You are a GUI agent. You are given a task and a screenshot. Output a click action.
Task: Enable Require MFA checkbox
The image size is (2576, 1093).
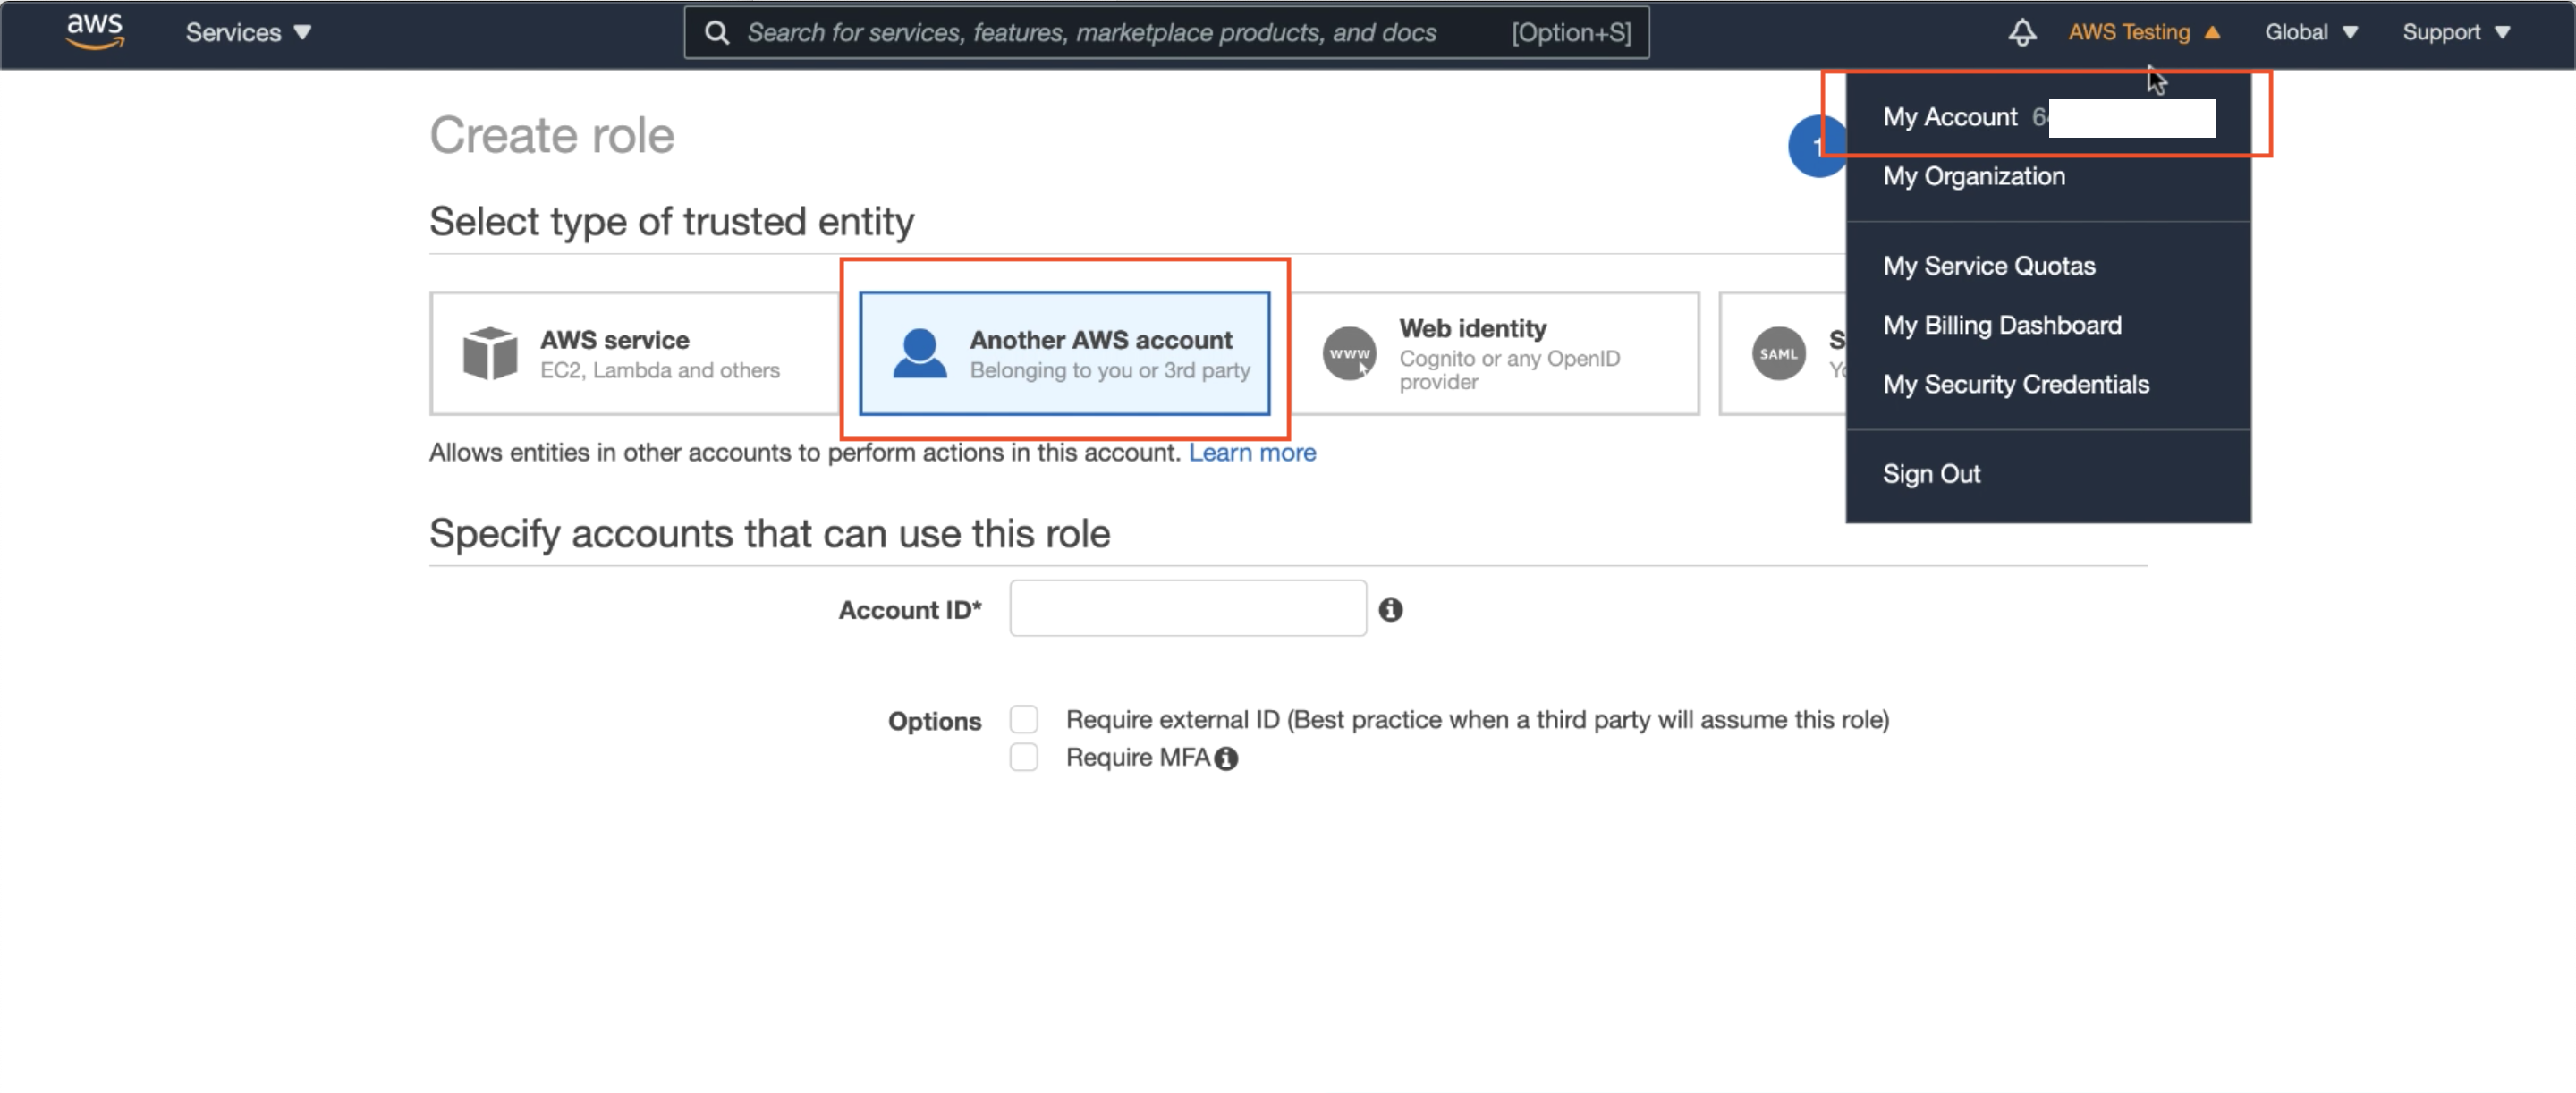[1023, 757]
